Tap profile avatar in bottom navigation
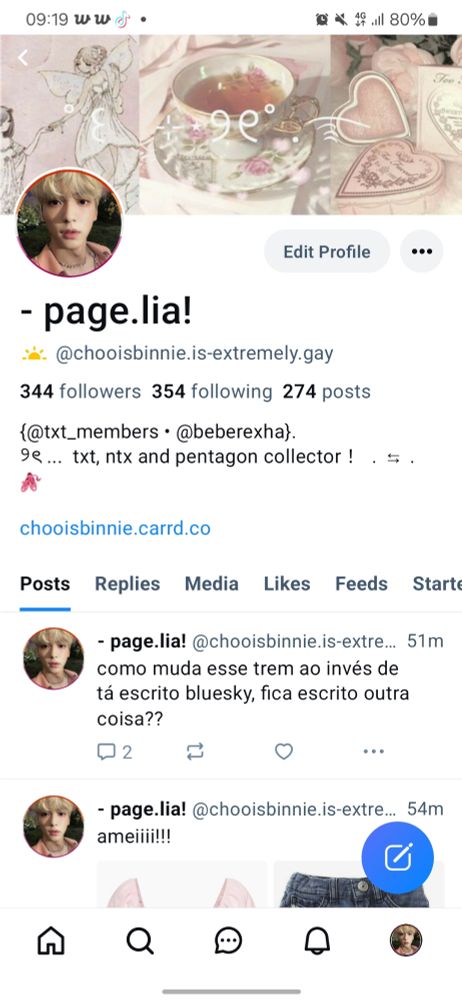462x1000 pixels. coord(406,940)
